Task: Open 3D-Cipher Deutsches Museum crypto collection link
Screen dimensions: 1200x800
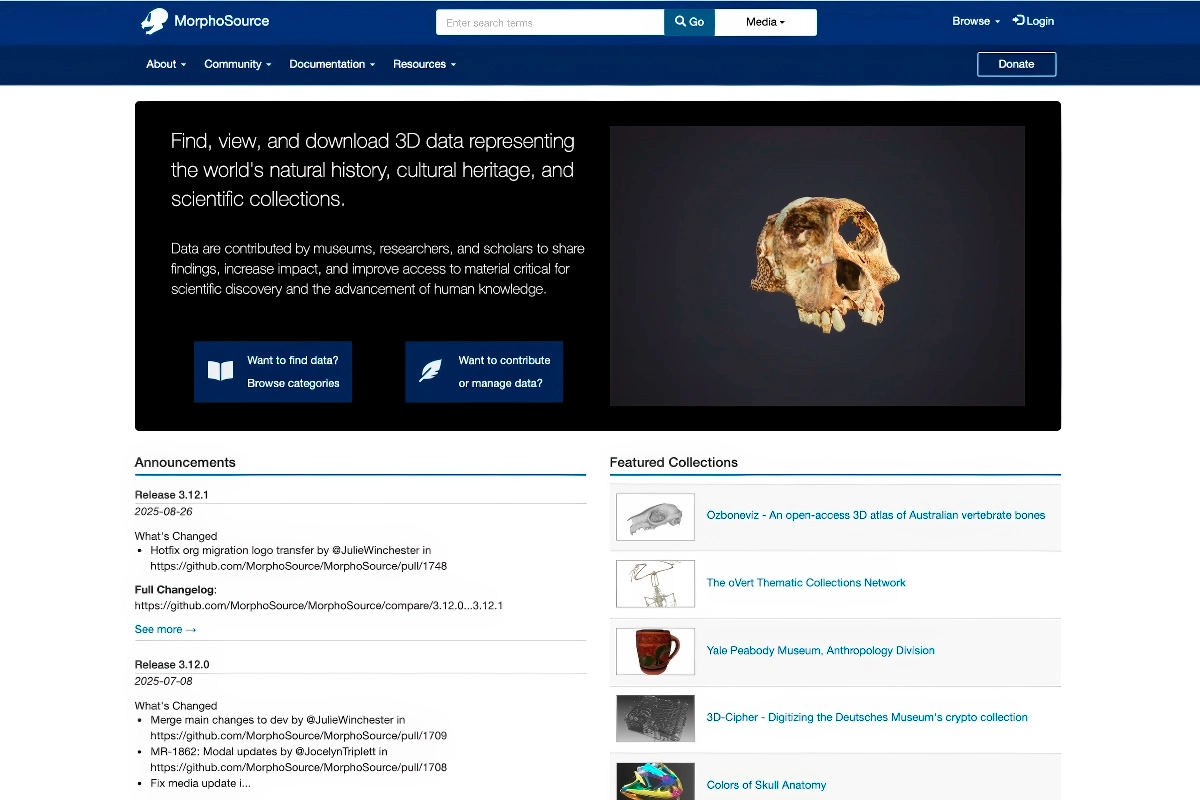Action: pos(867,718)
